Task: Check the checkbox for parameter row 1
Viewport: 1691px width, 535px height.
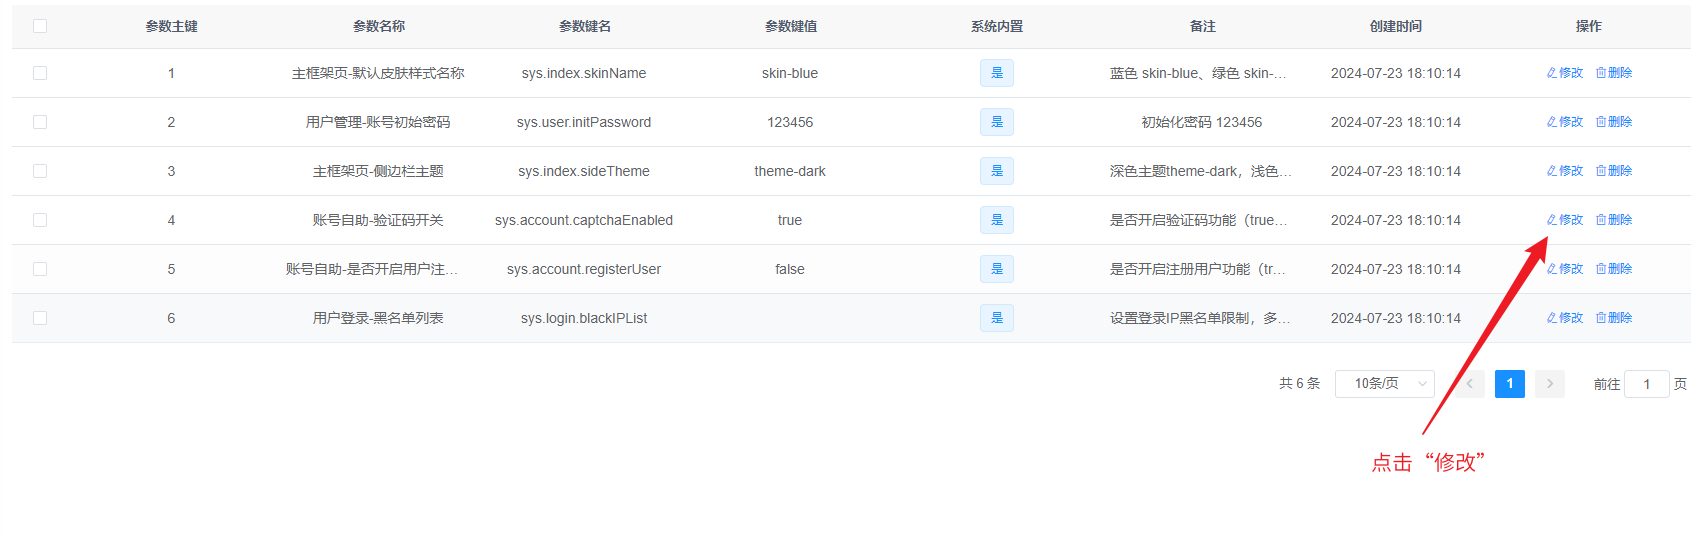Action: click(40, 73)
